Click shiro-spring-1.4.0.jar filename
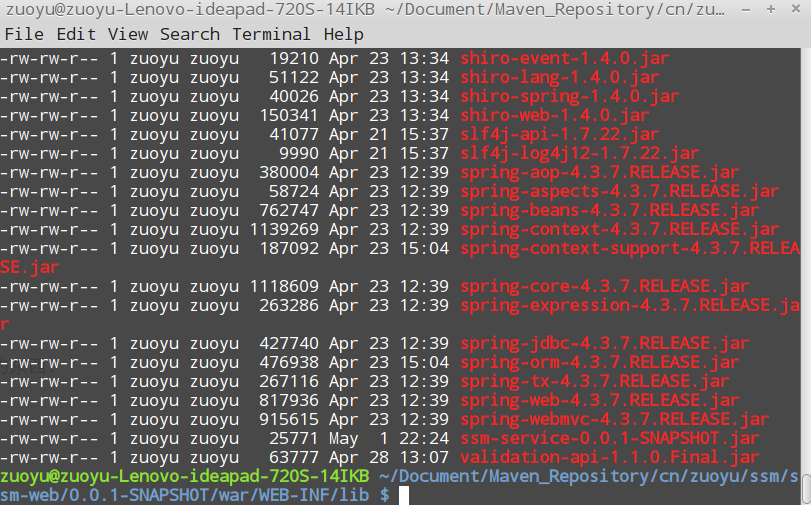The width and height of the screenshot is (811, 505). [x=569, y=97]
